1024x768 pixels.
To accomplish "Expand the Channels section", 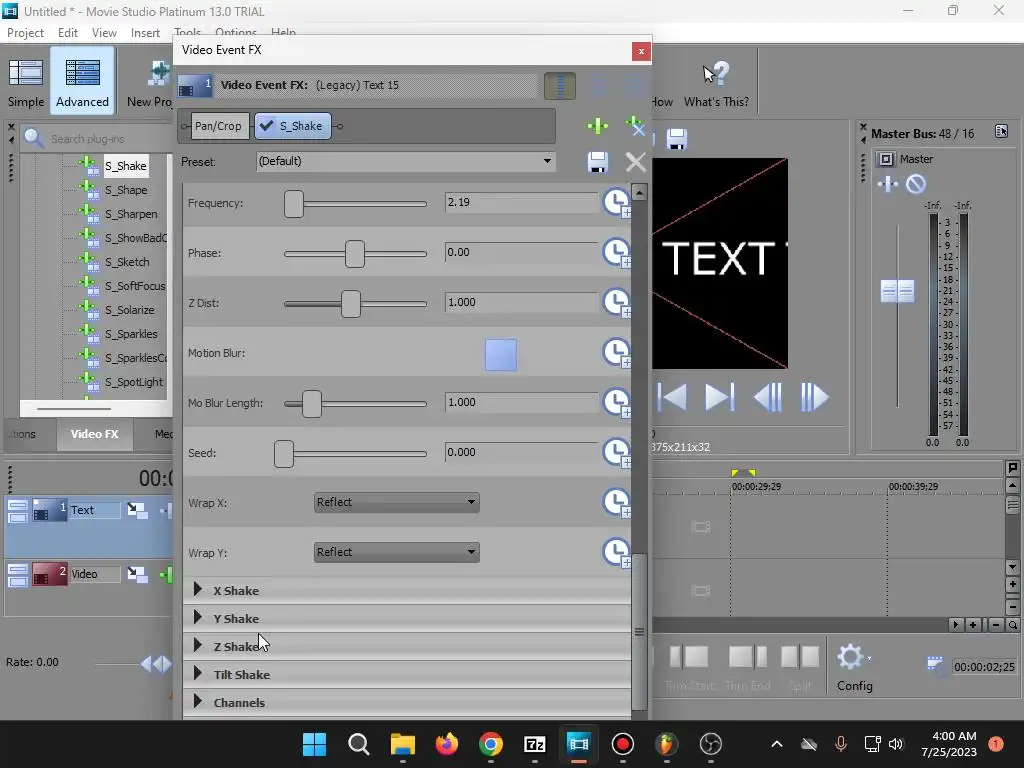I will [x=198, y=702].
